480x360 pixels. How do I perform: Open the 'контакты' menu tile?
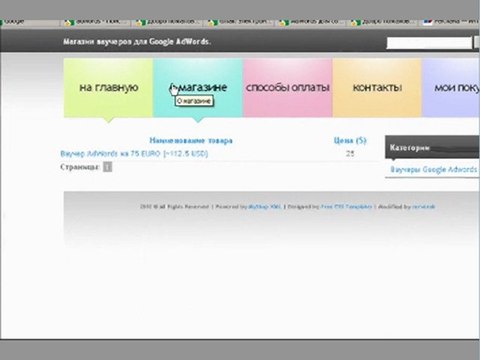point(377,88)
